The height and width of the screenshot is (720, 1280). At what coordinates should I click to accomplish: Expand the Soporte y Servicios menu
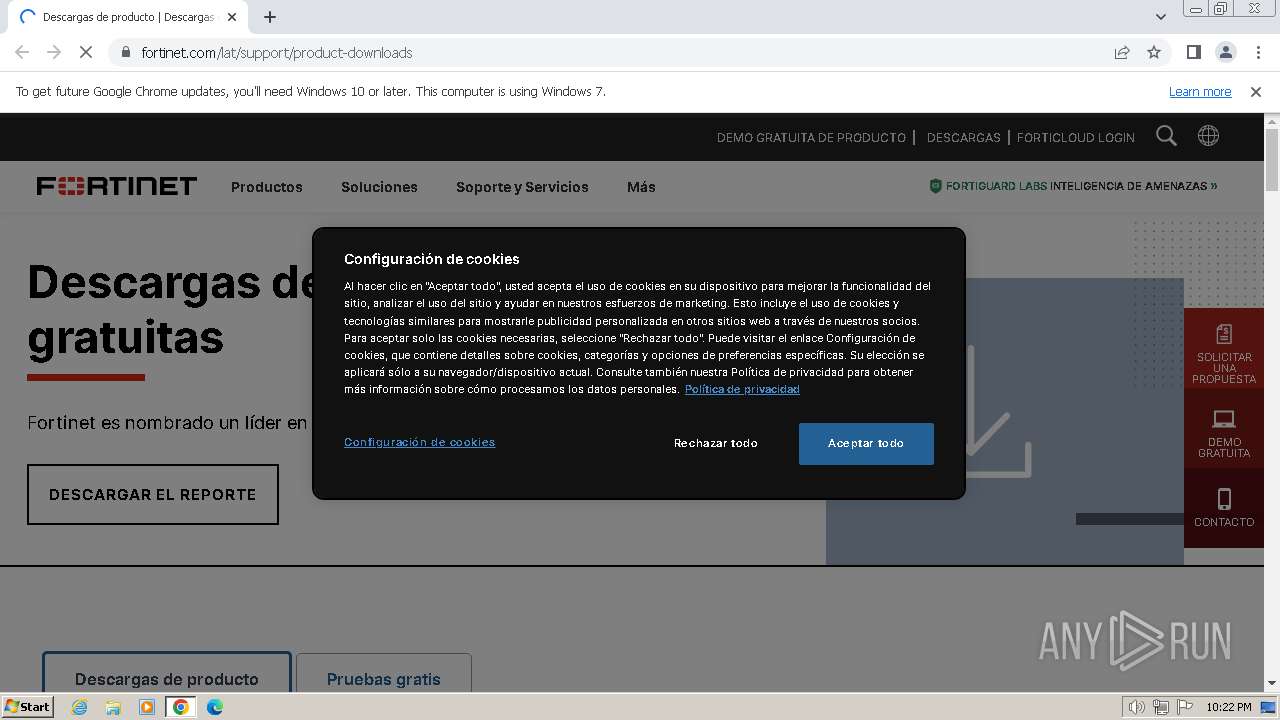click(x=522, y=187)
